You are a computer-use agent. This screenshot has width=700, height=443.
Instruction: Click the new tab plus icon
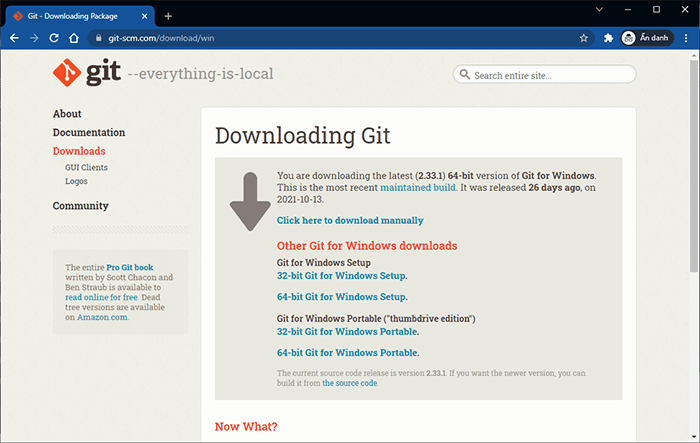coord(168,16)
